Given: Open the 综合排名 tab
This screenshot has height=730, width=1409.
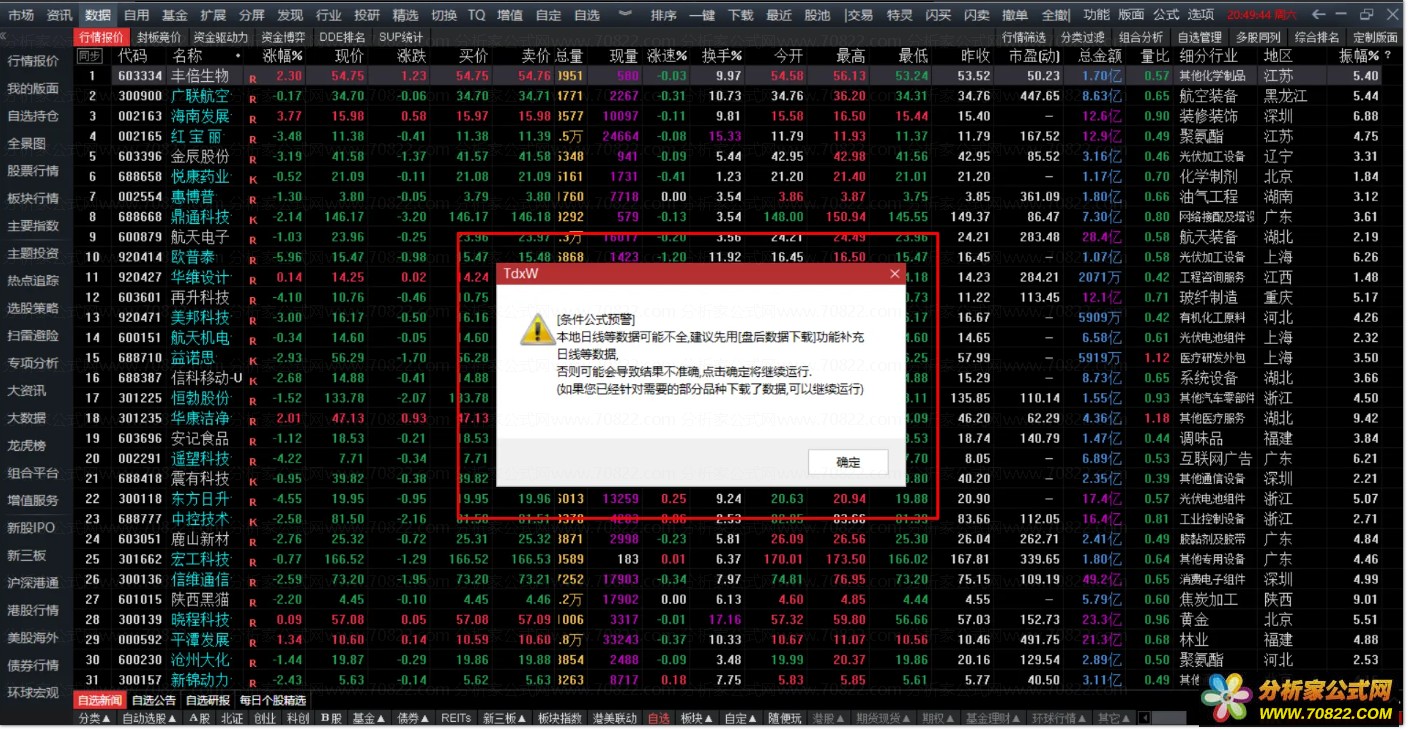Looking at the screenshot, I should coord(1317,37).
